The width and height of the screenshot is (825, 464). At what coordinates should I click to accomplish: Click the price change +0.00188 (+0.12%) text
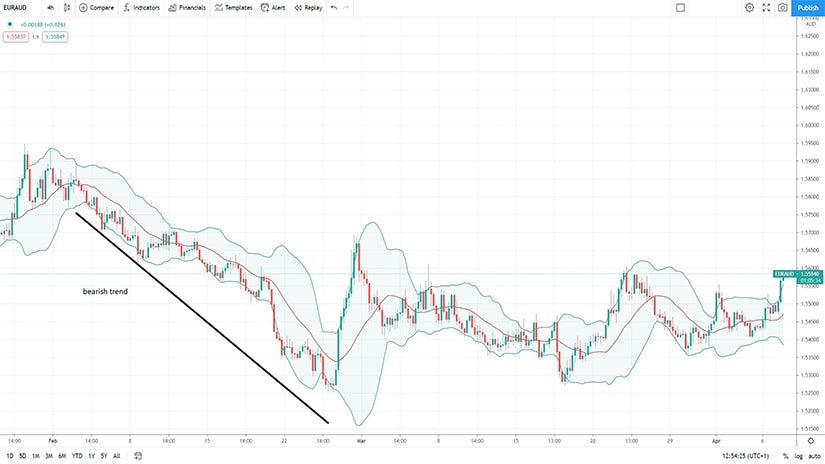pyautogui.click(x=43, y=25)
